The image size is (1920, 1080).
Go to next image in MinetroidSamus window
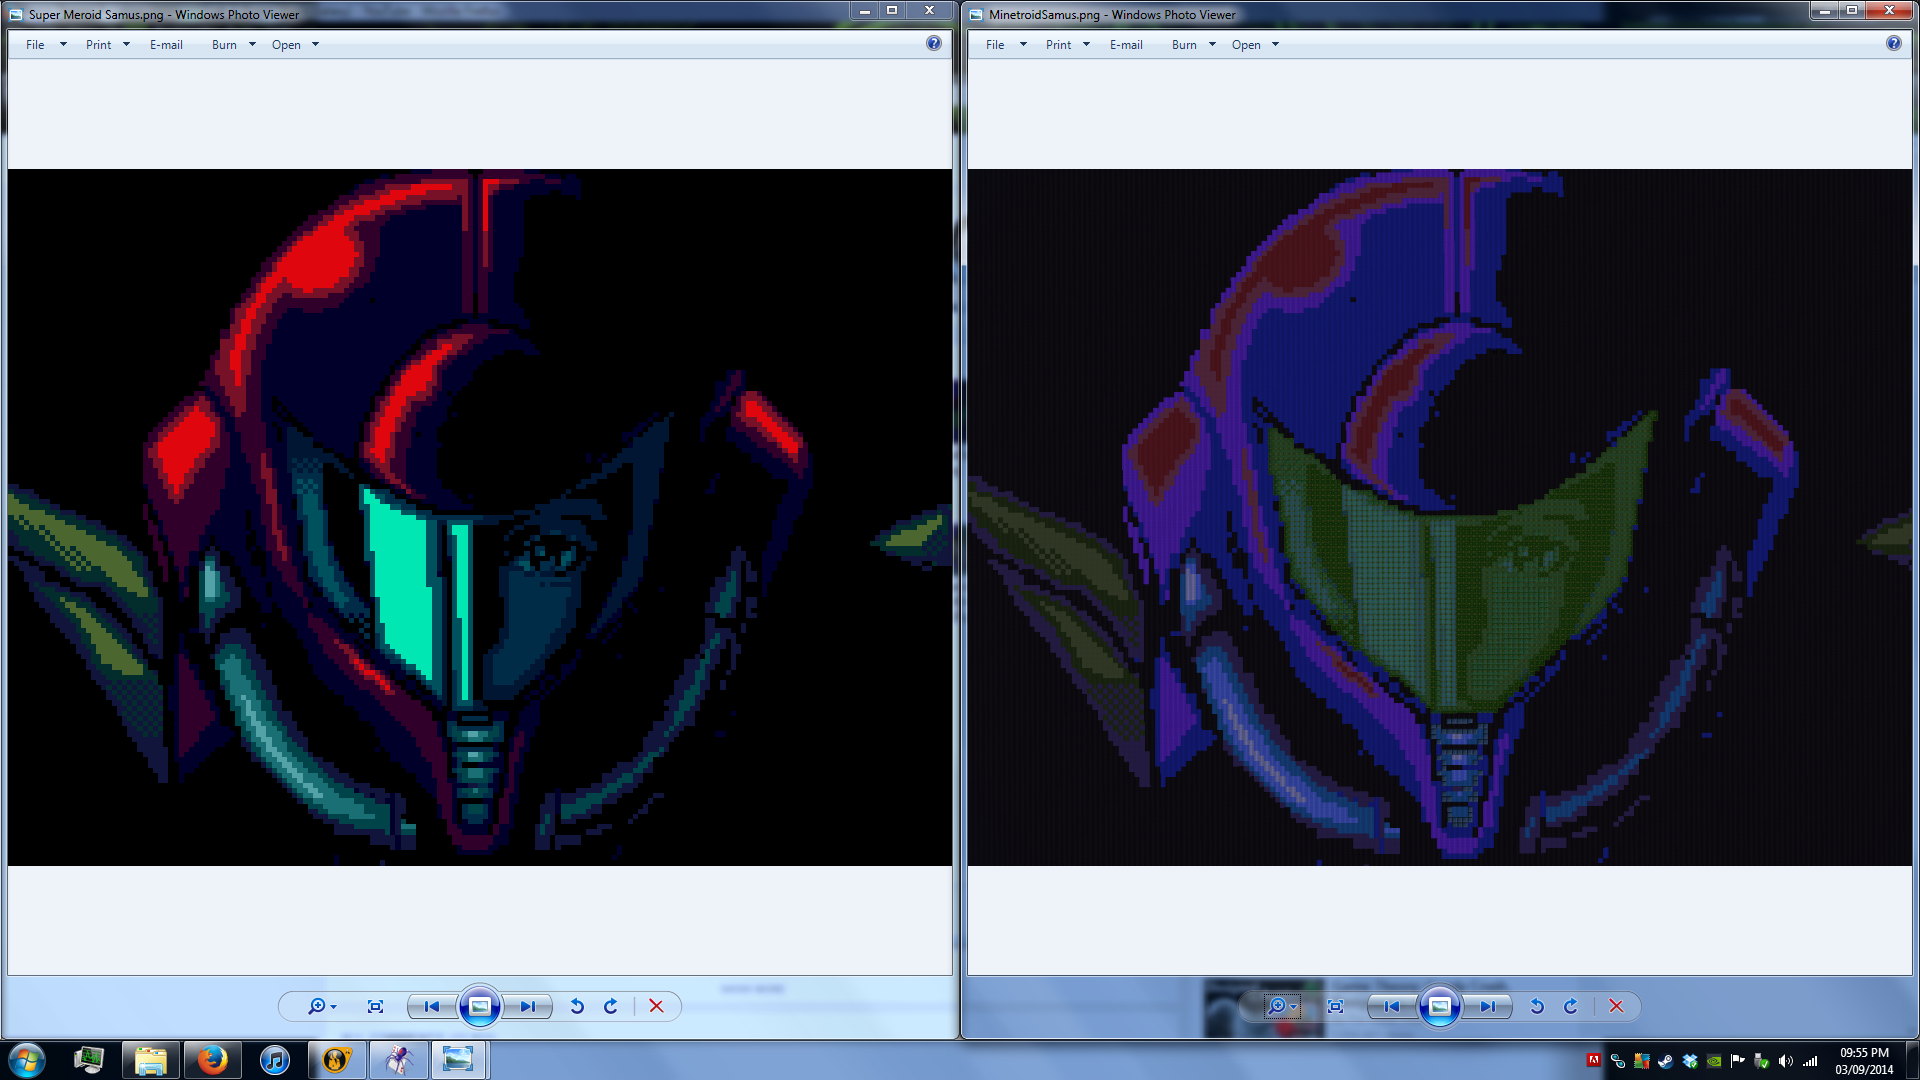[x=1488, y=1006]
